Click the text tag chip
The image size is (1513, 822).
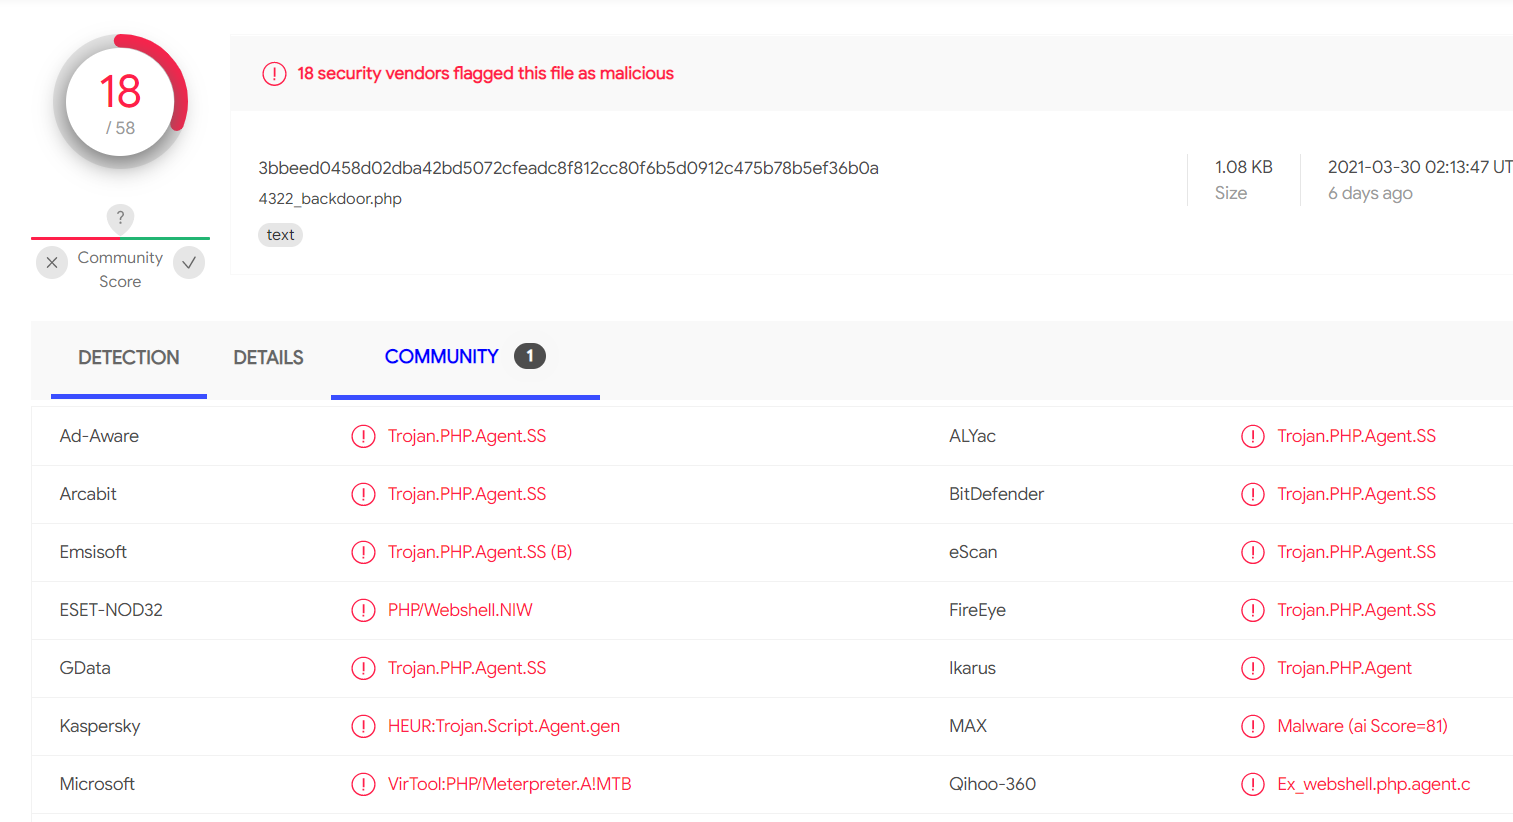(280, 235)
